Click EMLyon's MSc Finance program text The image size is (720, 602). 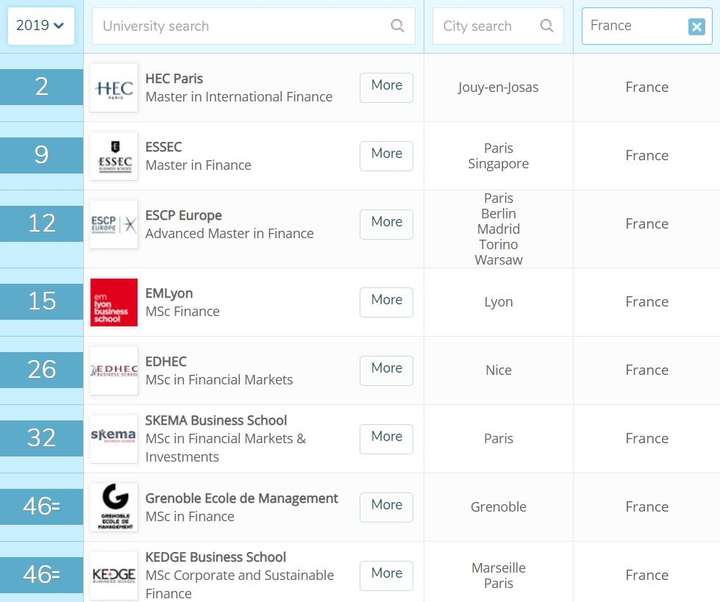pyautogui.click(x=182, y=311)
